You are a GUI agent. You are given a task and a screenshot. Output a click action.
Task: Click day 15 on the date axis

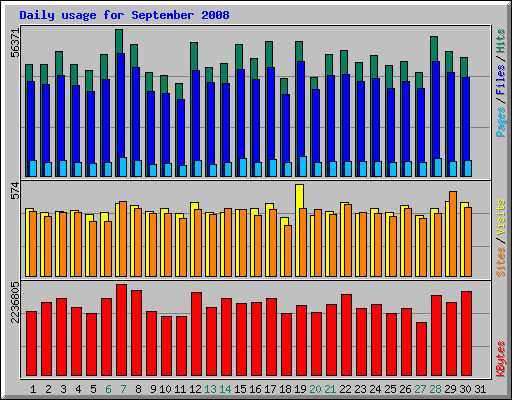tap(240, 389)
